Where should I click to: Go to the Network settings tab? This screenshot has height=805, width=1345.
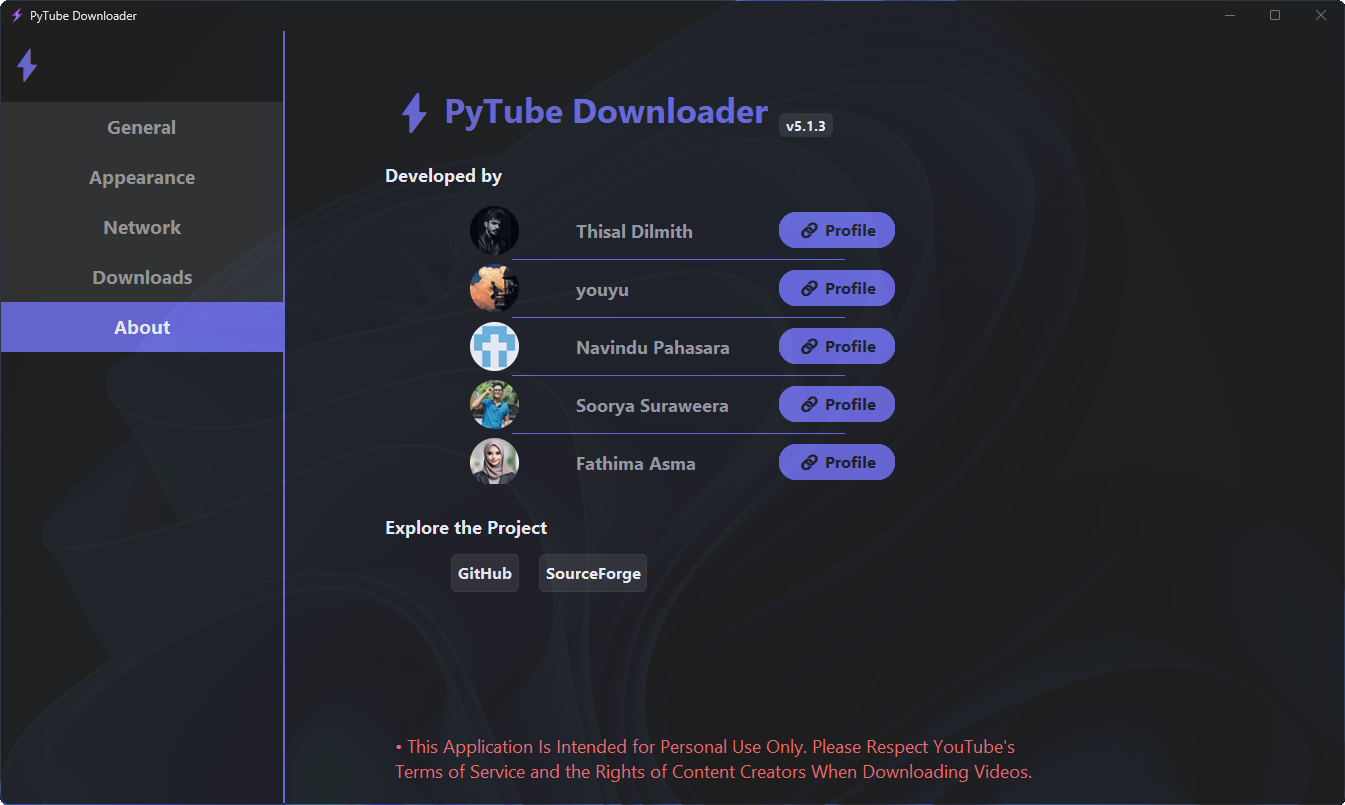pyautogui.click(x=142, y=227)
